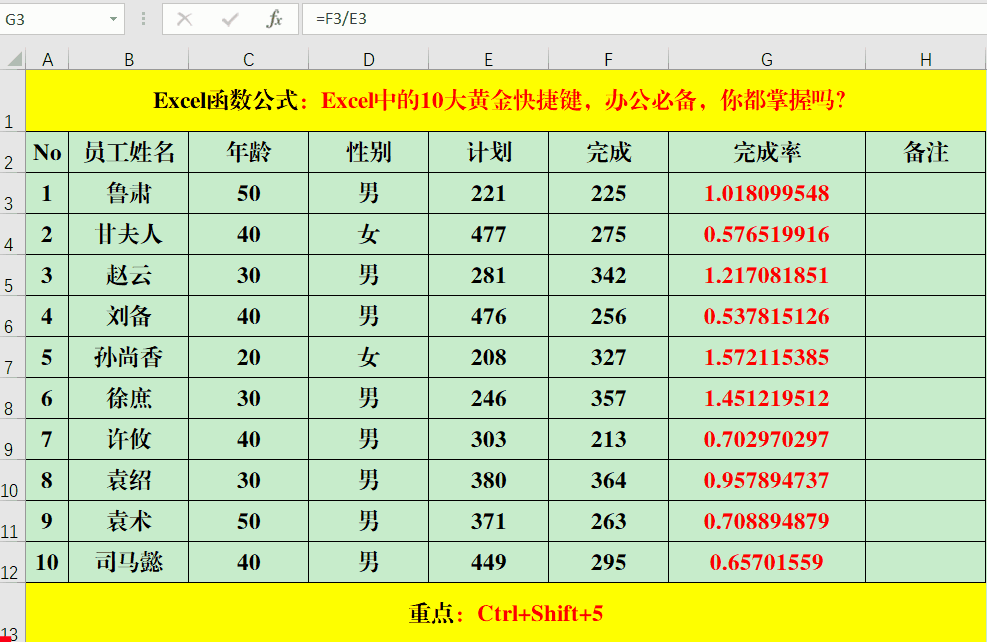Select the cell with name 司马懿

coord(128,562)
